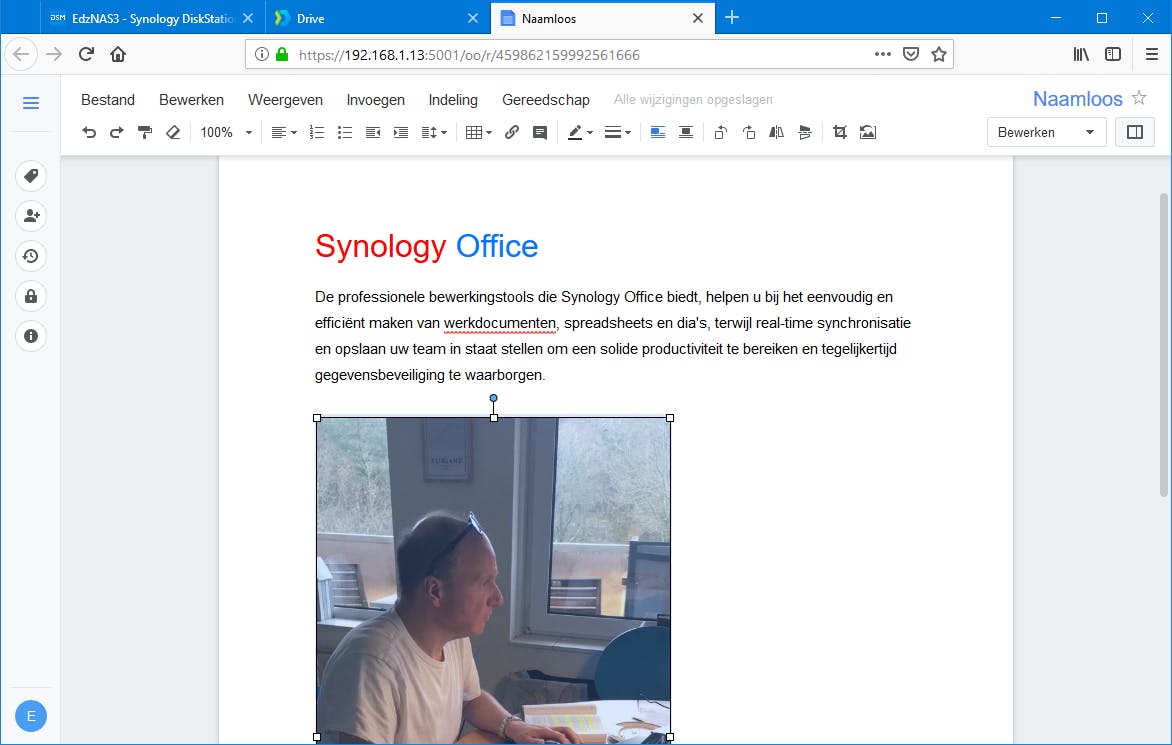Click the Synology Office heading
This screenshot has width=1172, height=745.
click(426, 246)
